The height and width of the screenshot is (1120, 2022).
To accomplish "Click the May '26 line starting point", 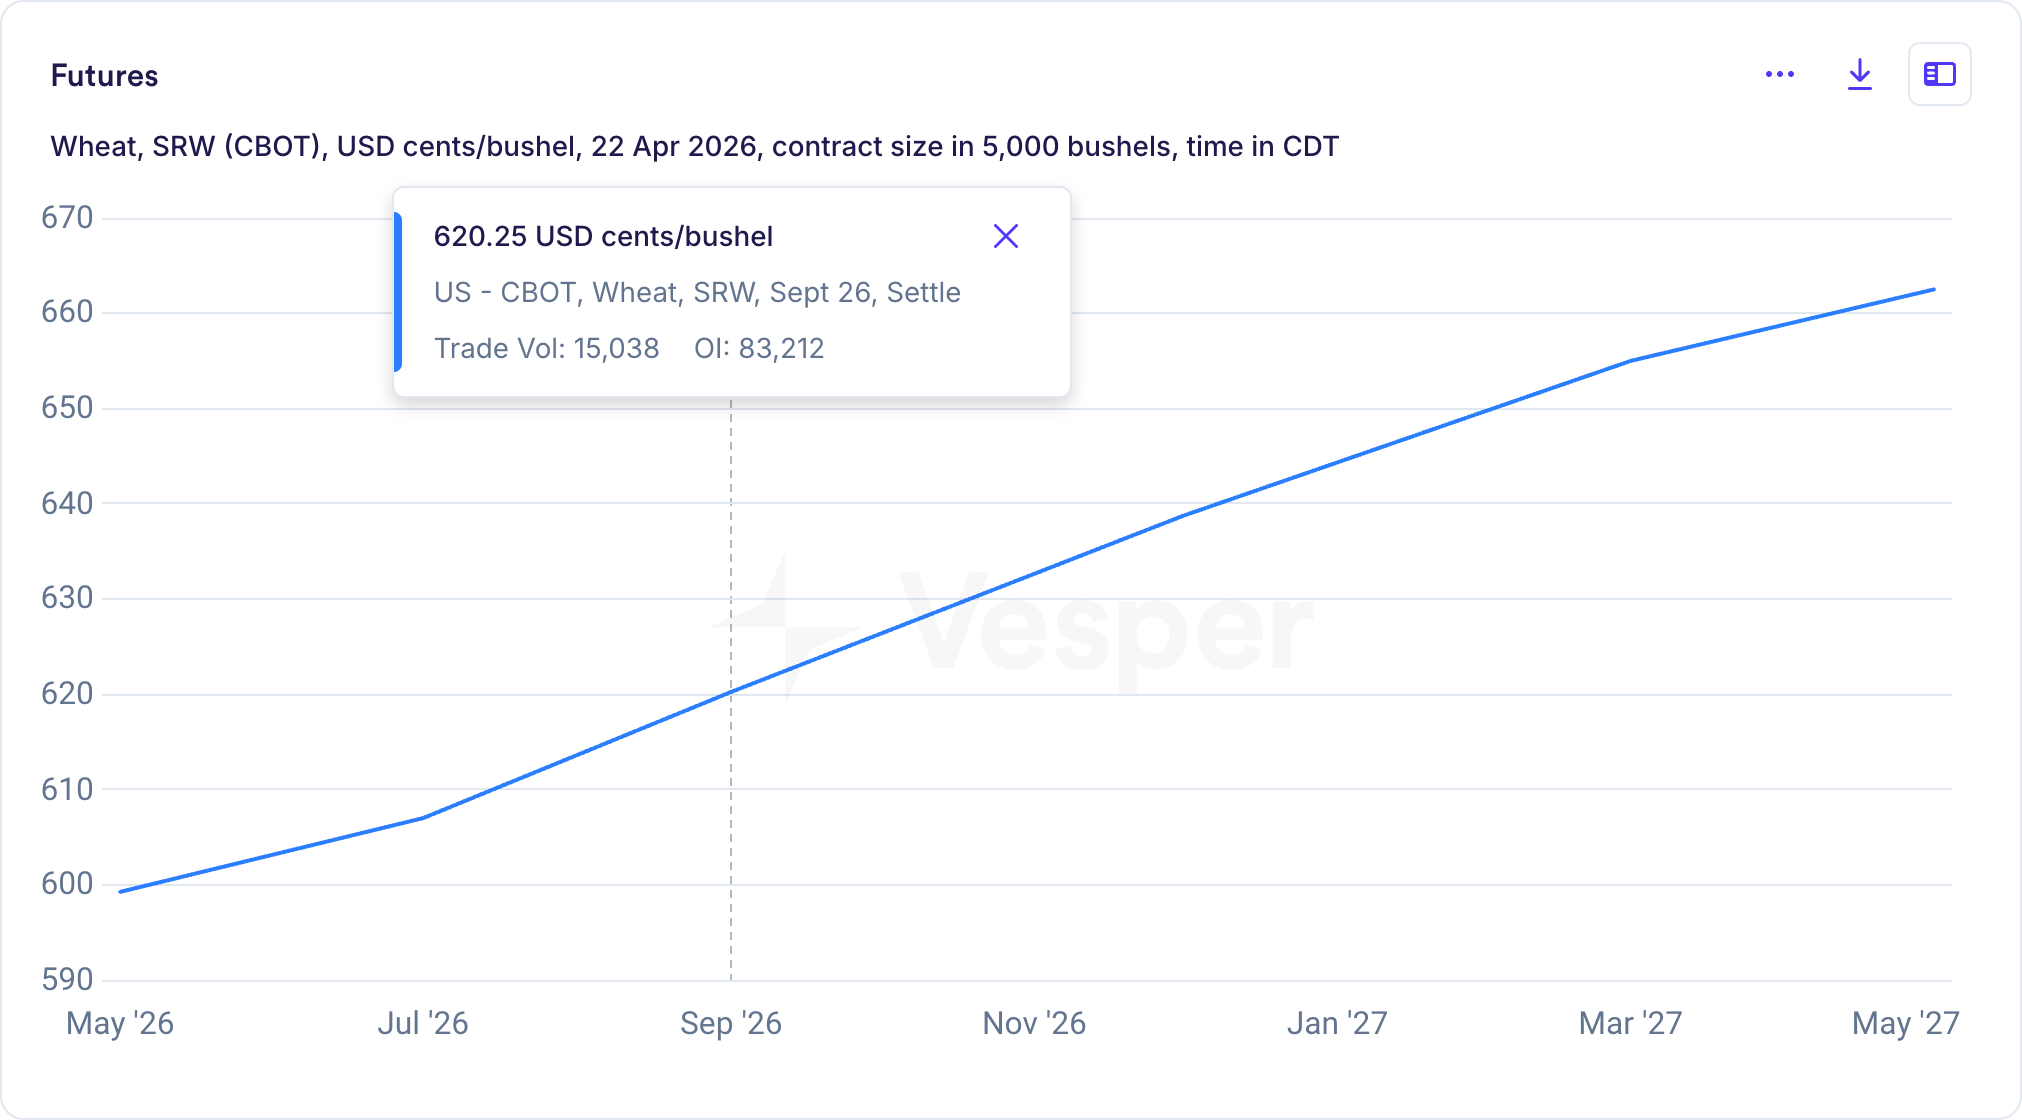I will (x=120, y=891).
